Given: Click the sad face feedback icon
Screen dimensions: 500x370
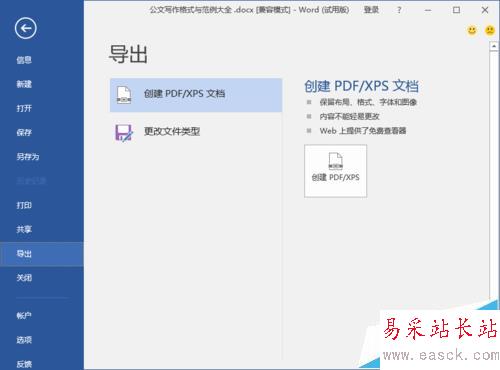Looking at the screenshot, I should (x=490, y=31).
